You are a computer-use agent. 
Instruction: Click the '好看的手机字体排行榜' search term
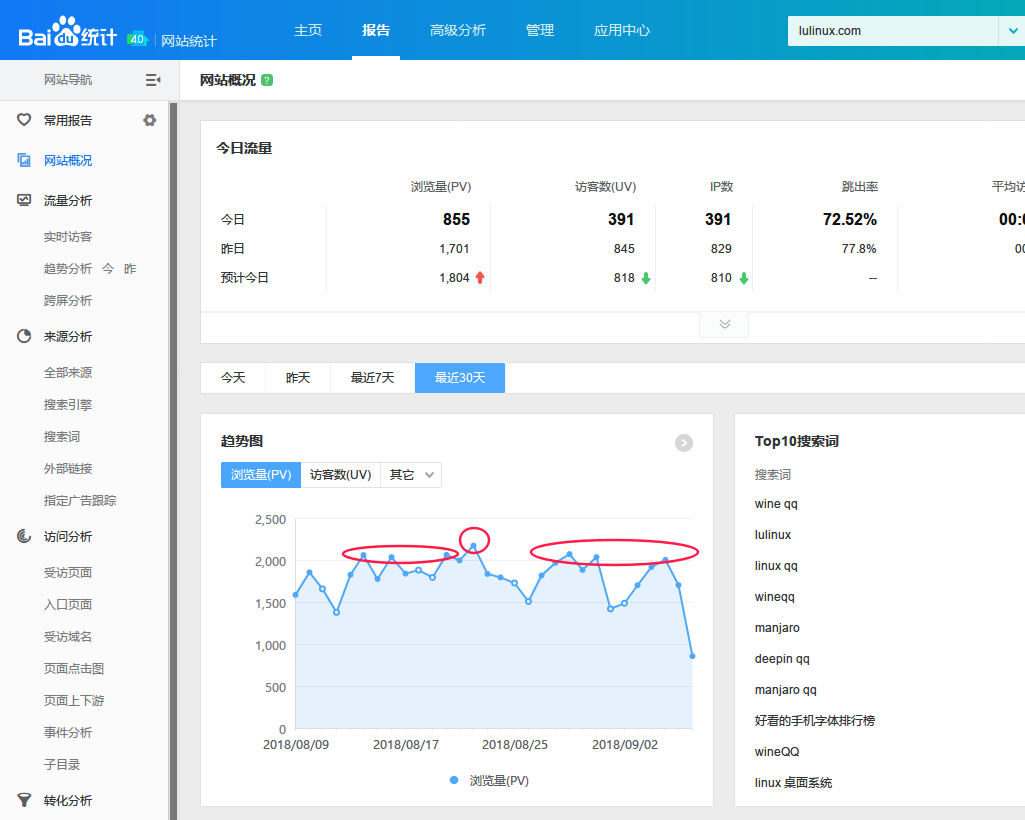[x=815, y=721]
